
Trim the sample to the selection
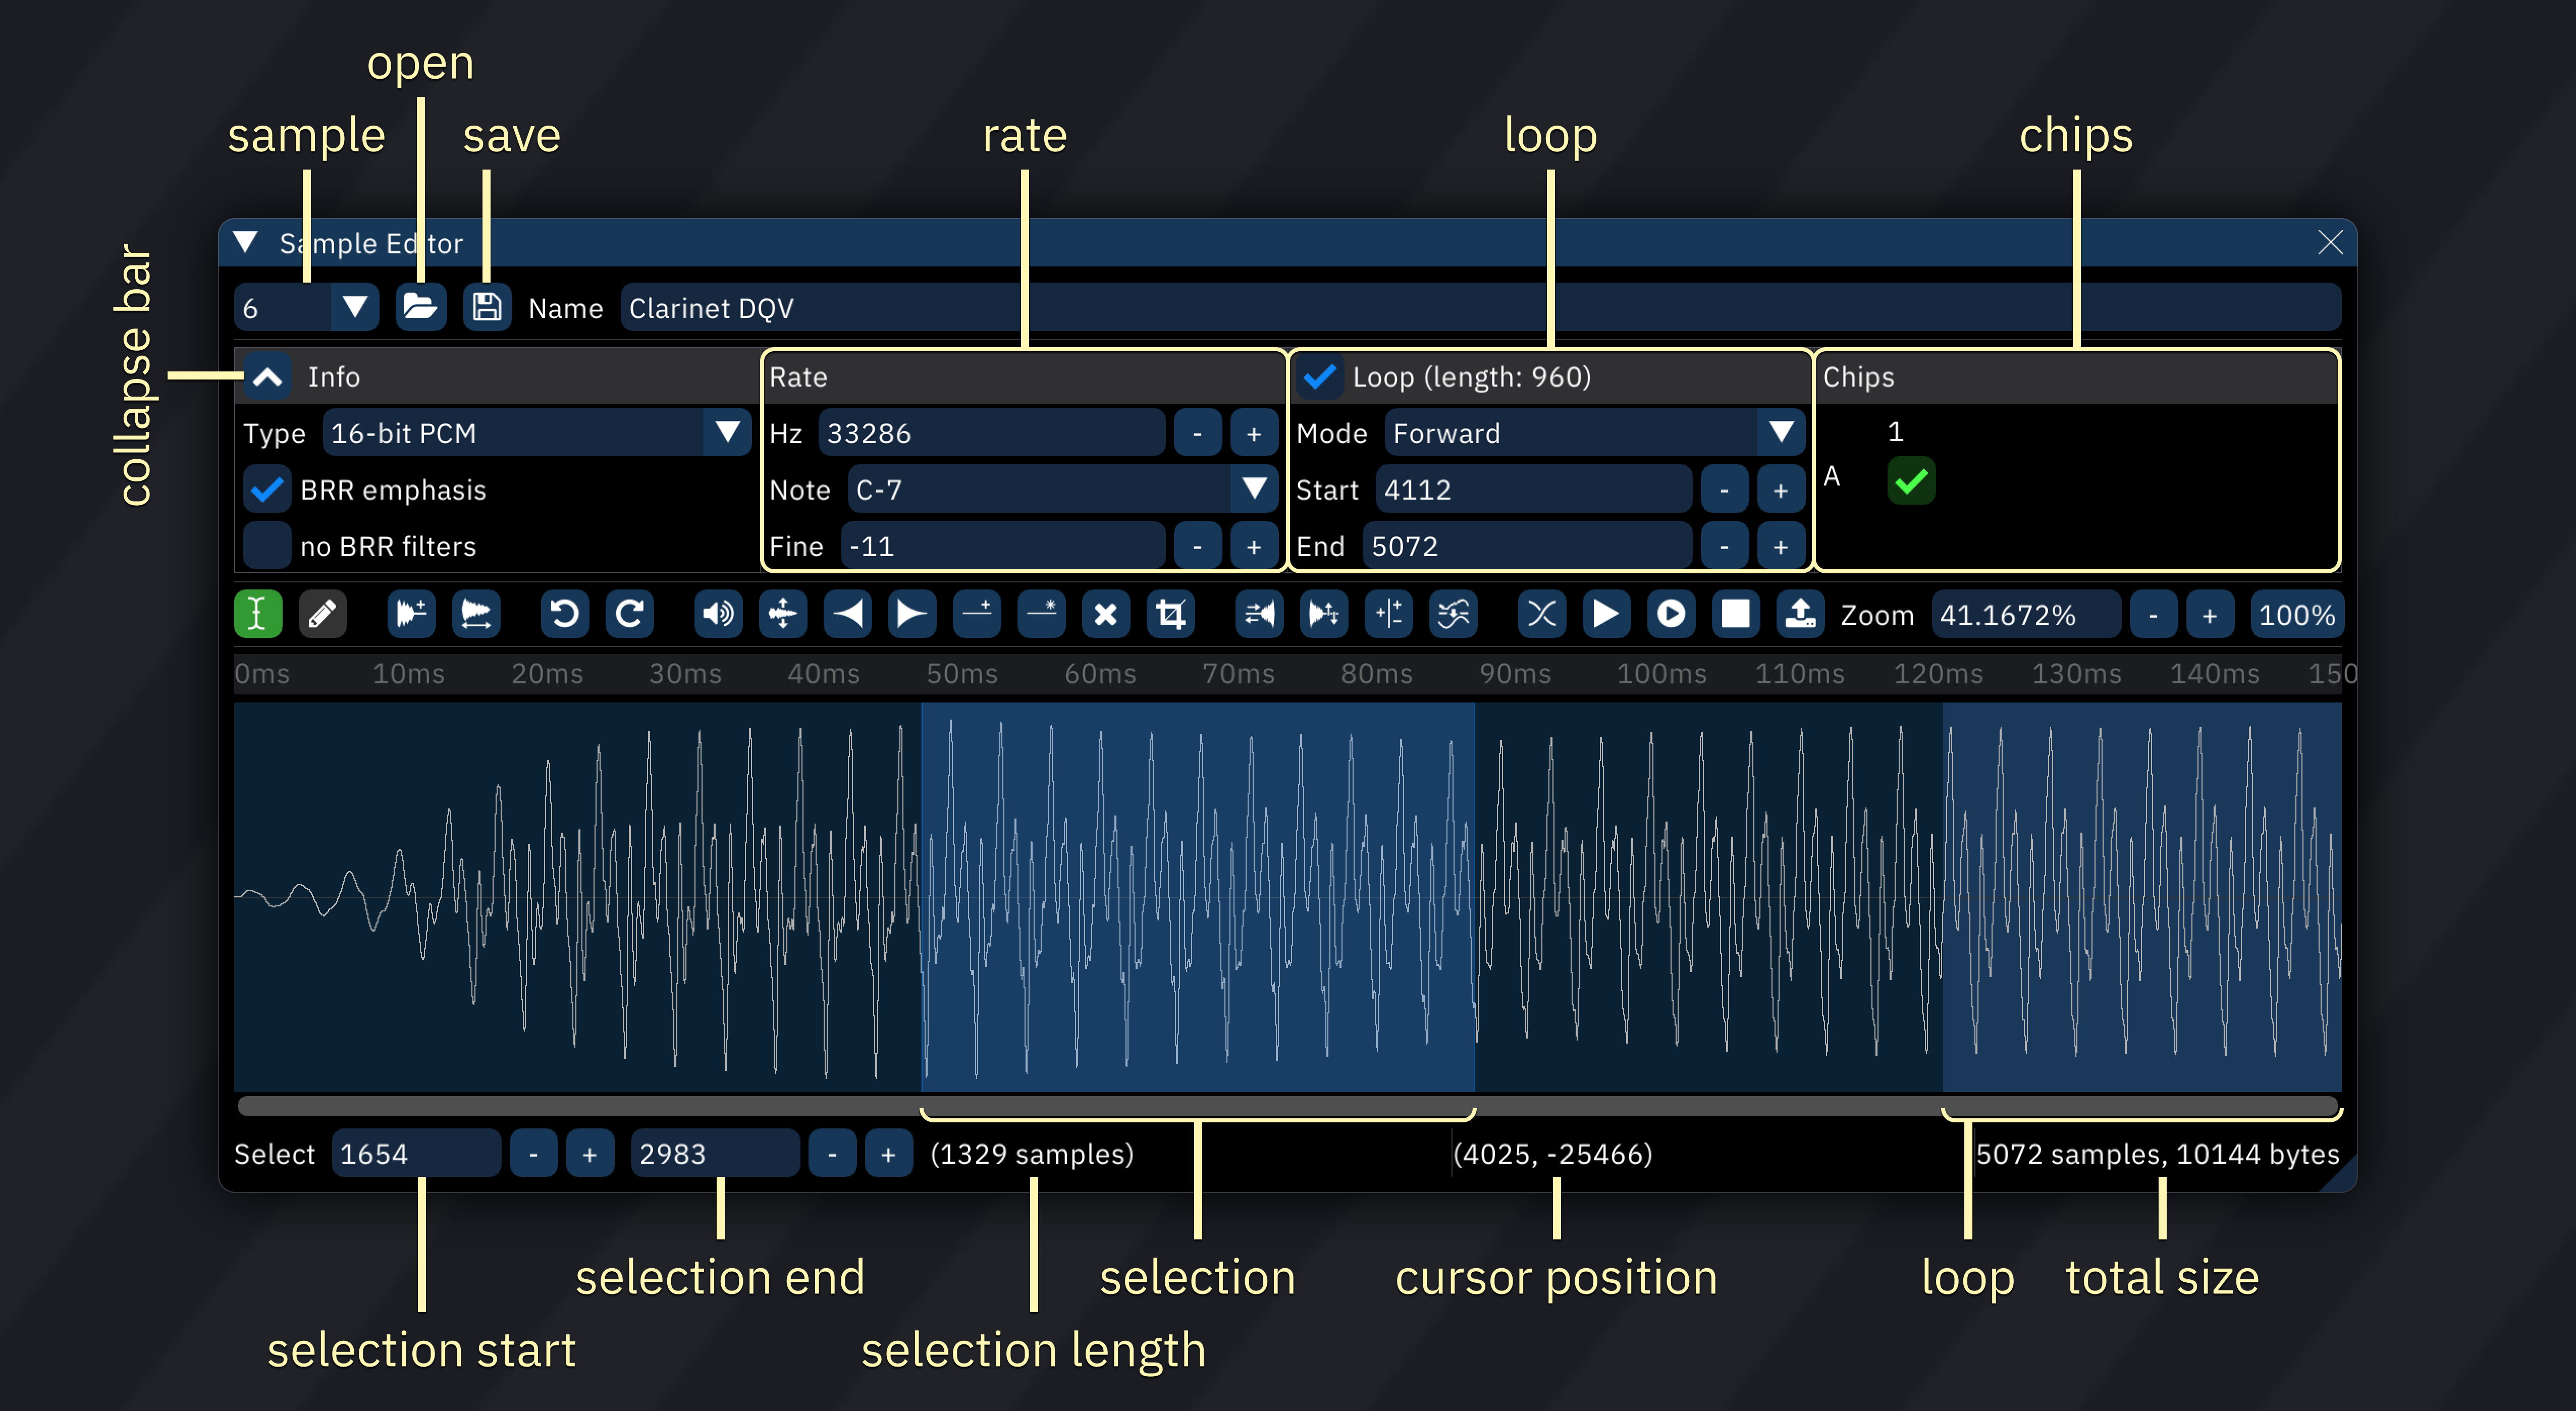[1170, 614]
